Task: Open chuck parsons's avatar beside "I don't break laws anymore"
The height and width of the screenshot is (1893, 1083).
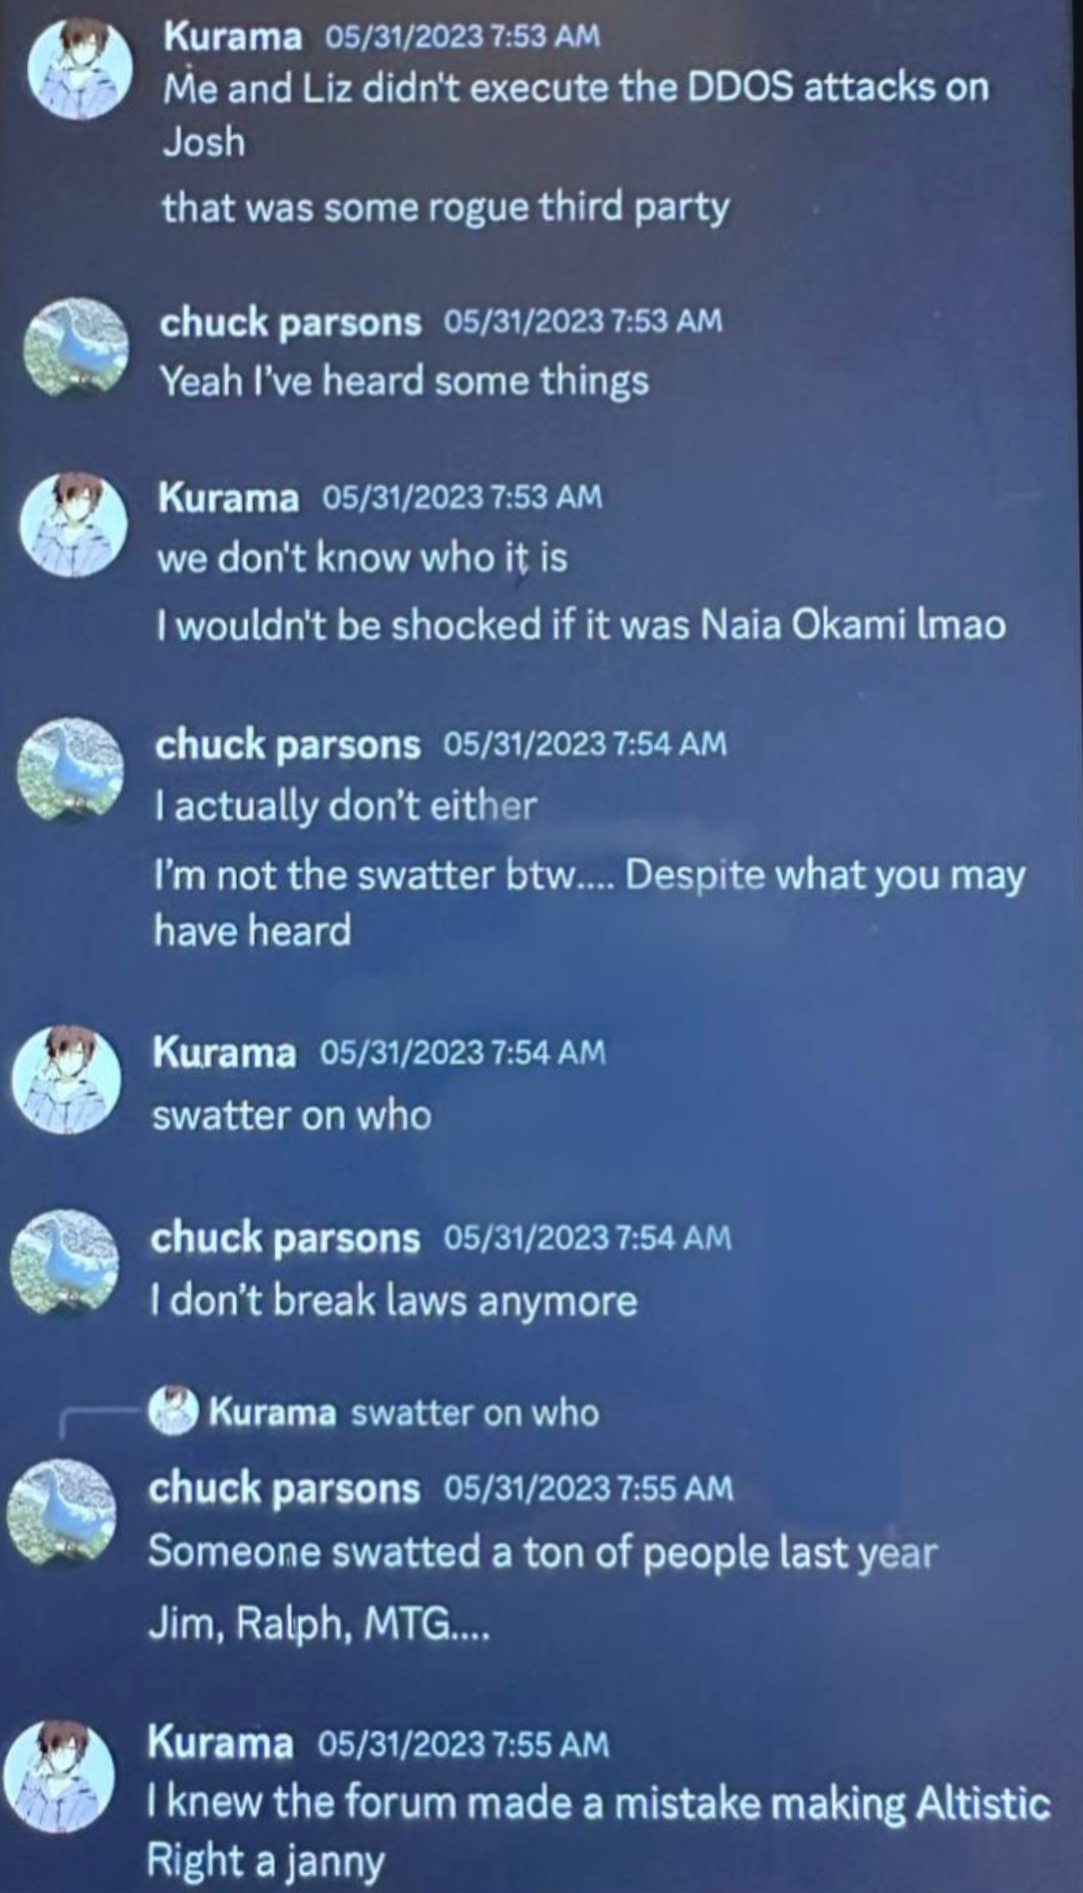Action: pos(64,1263)
